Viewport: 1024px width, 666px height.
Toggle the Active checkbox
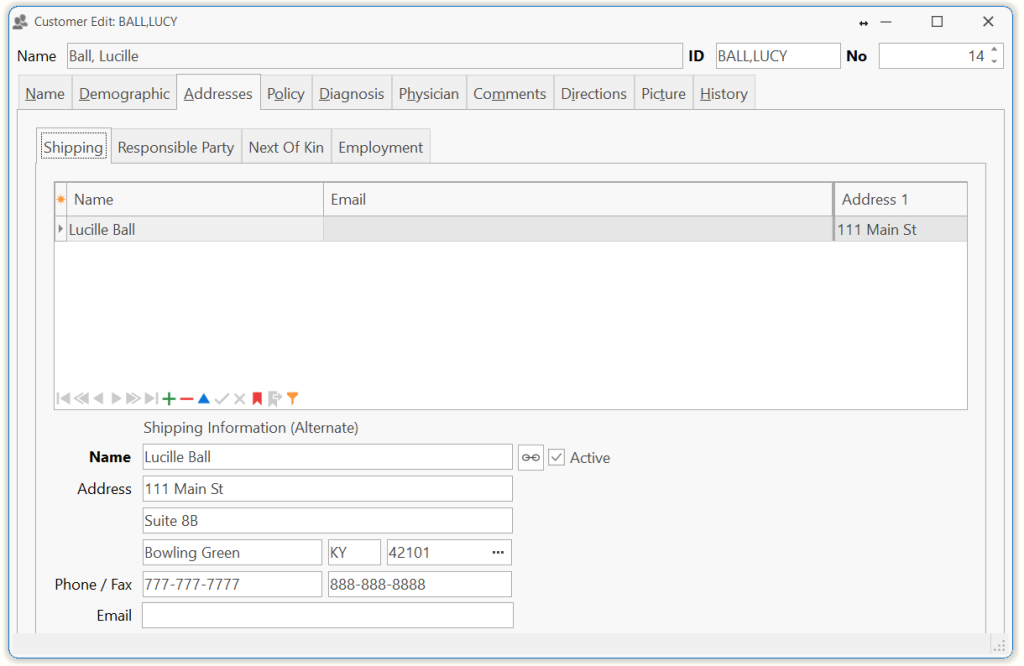(x=556, y=458)
